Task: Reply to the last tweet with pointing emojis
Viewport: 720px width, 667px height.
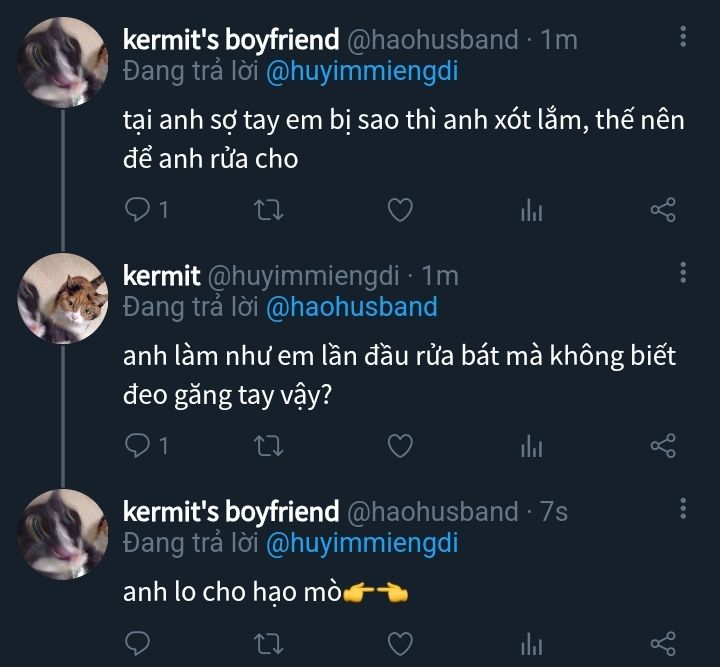Action: (x=139, y=641)
